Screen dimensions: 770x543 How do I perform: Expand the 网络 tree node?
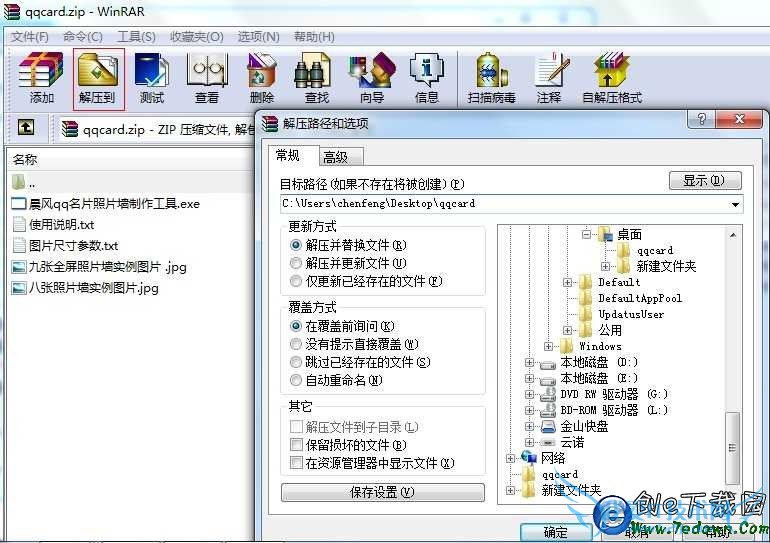pyautogui.click(x=510, y=459)
